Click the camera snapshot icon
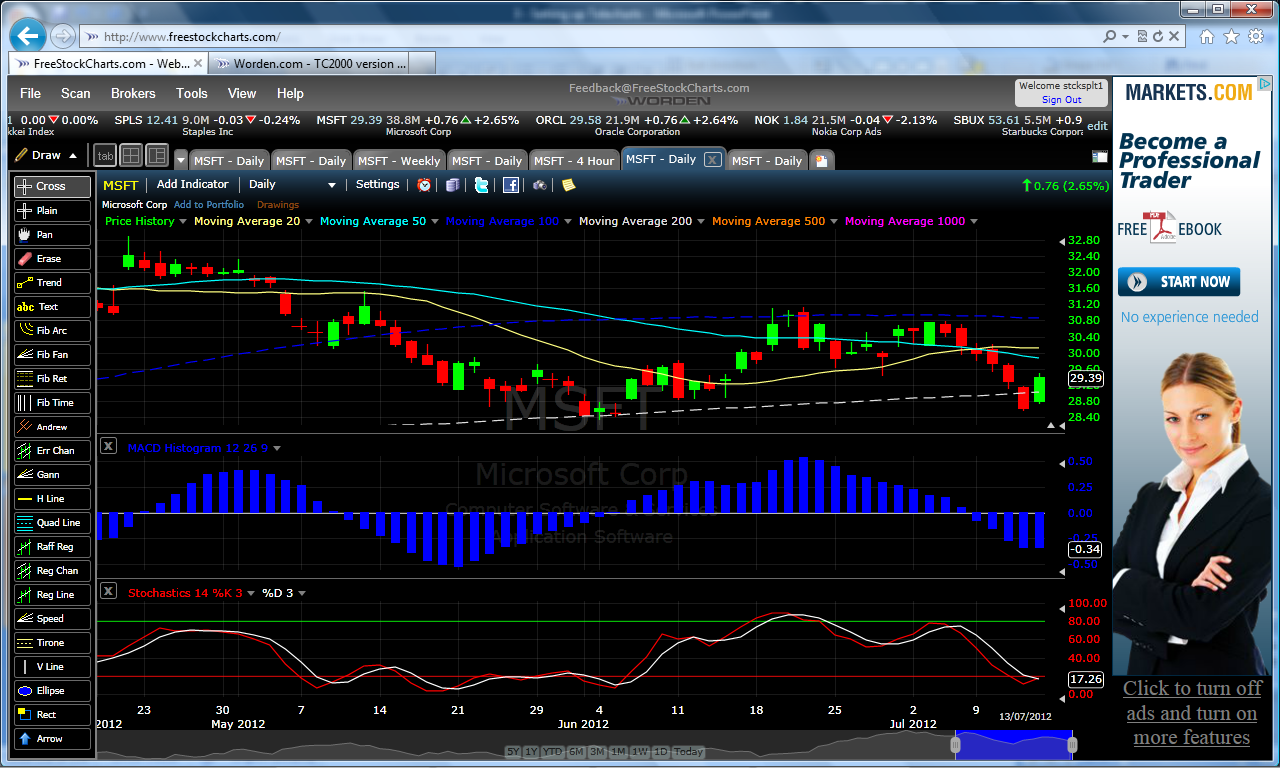The width and height of the screenshot is (1280, 768). [x=539, y=185]
